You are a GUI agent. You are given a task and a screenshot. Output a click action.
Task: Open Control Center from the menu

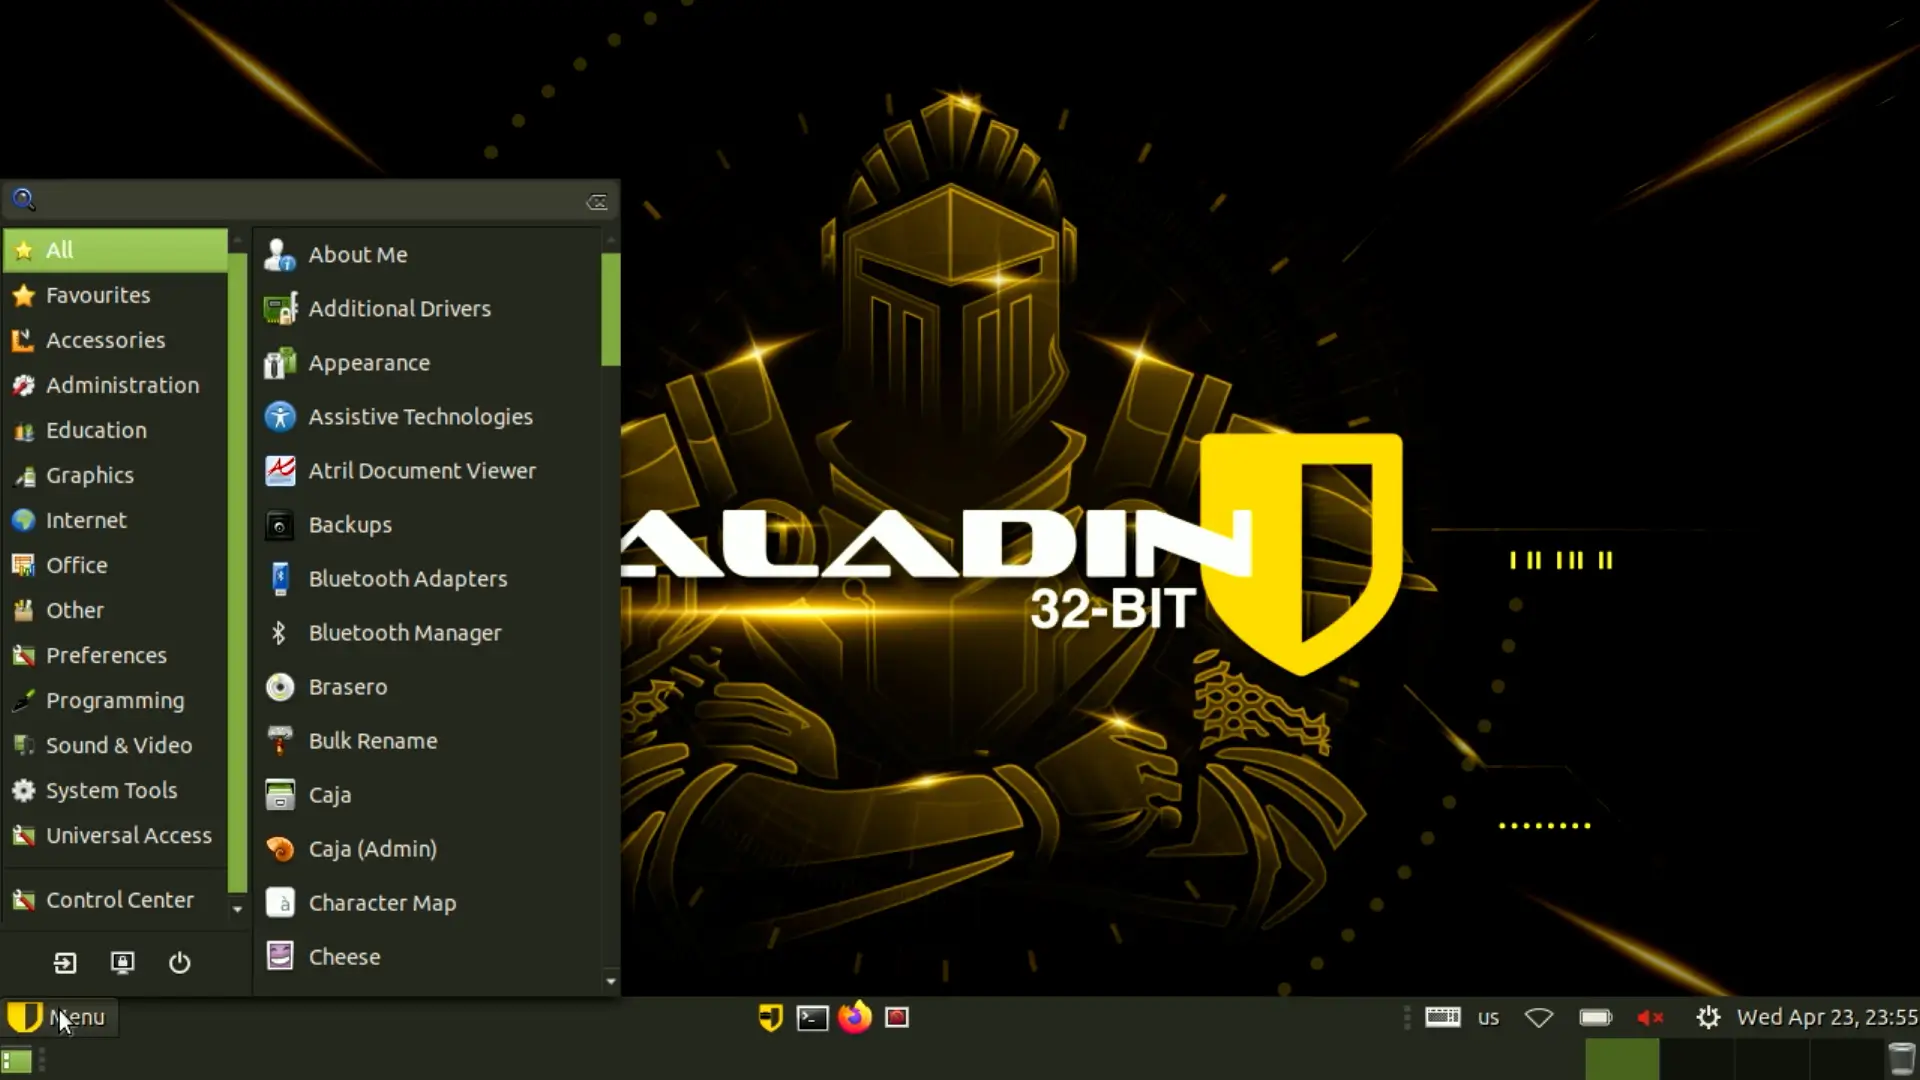(115, 900)
